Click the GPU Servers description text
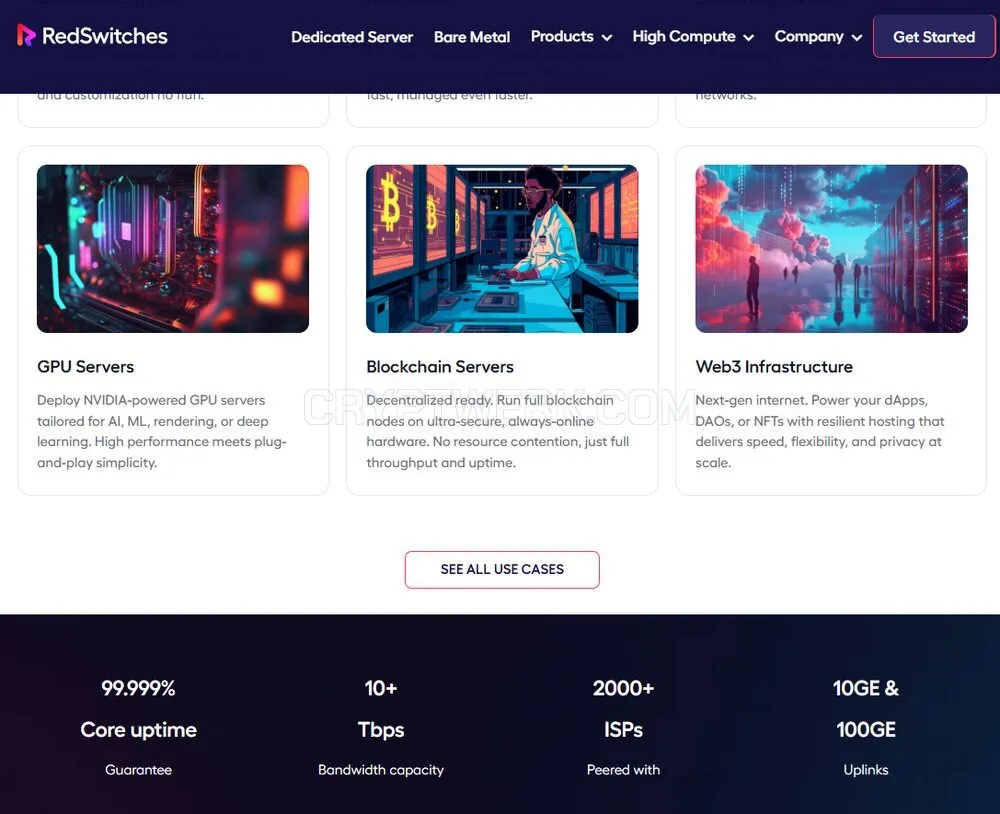This screenshot has height=814, width=1000. [162, 431]
